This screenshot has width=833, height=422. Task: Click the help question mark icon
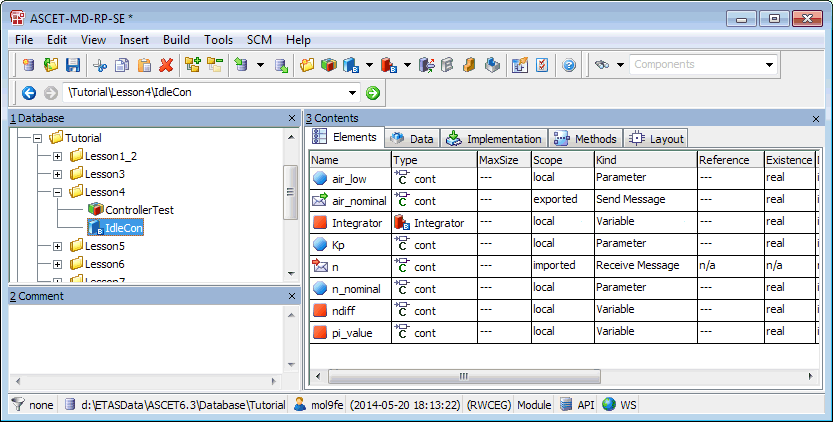coord(569,65)
